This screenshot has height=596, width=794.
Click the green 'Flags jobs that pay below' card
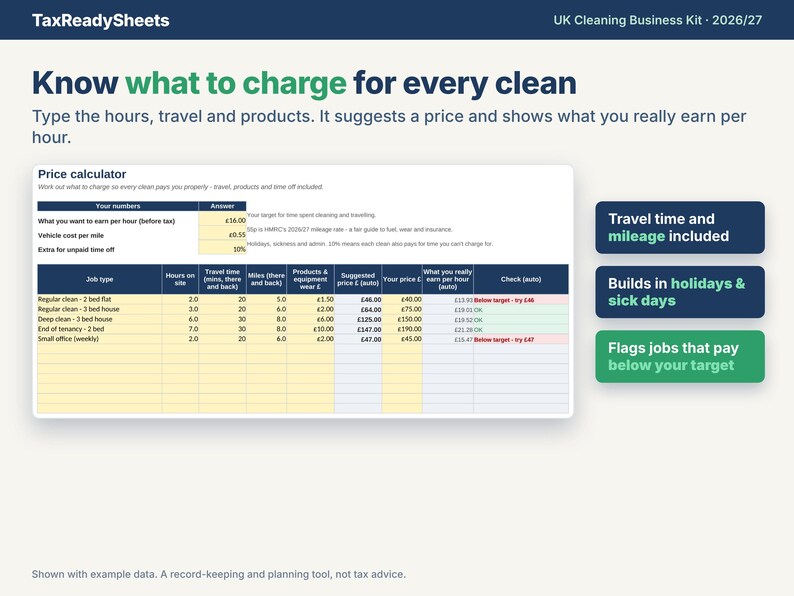pyautogui.click(x=680, y=356)
